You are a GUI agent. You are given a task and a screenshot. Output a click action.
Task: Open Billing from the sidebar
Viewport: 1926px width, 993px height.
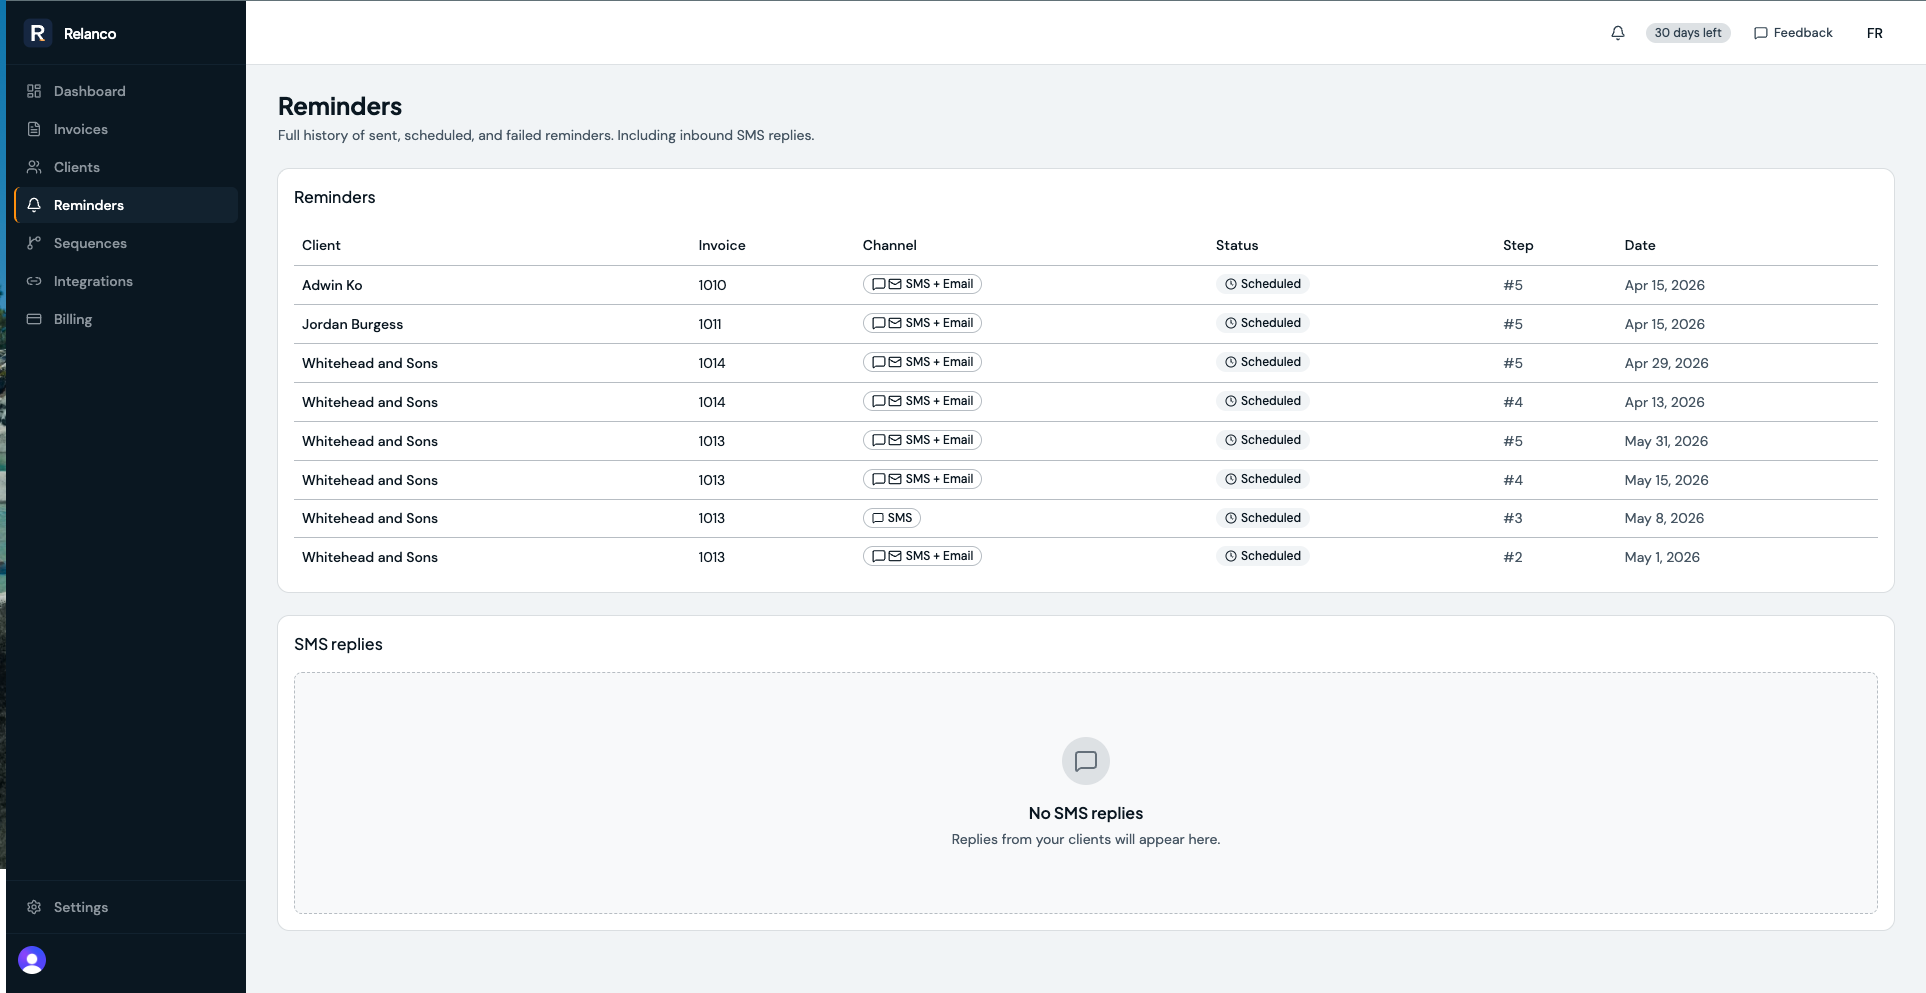pyautogui.click(x=126, y=319)
